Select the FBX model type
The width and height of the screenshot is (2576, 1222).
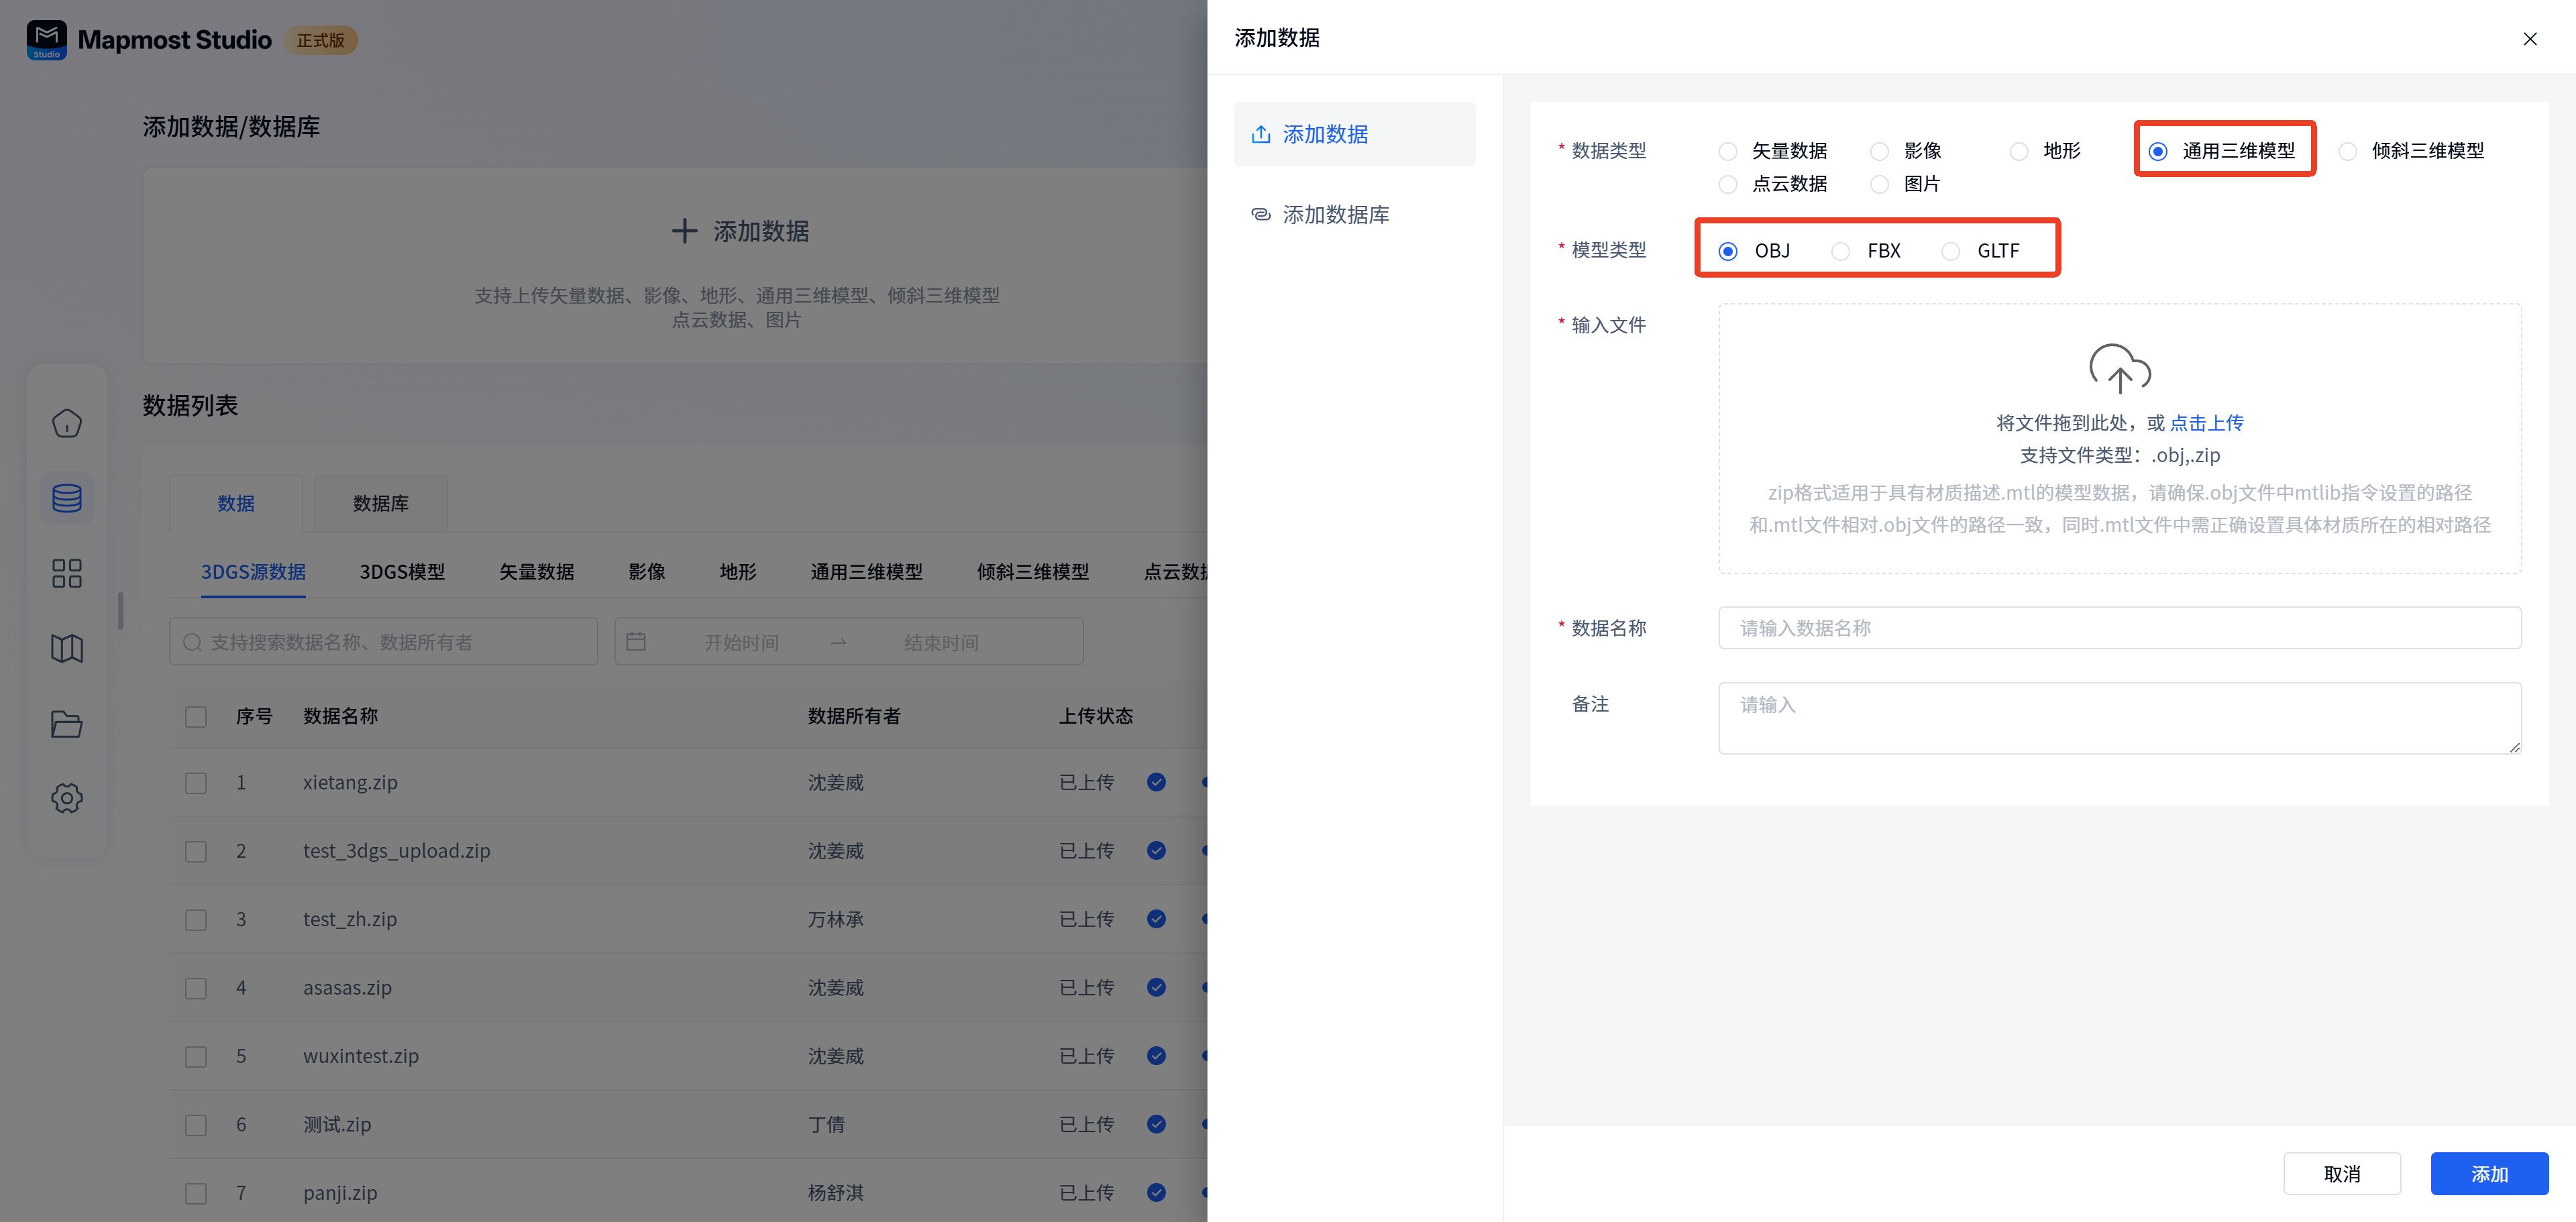click(x=1841, y=251)
